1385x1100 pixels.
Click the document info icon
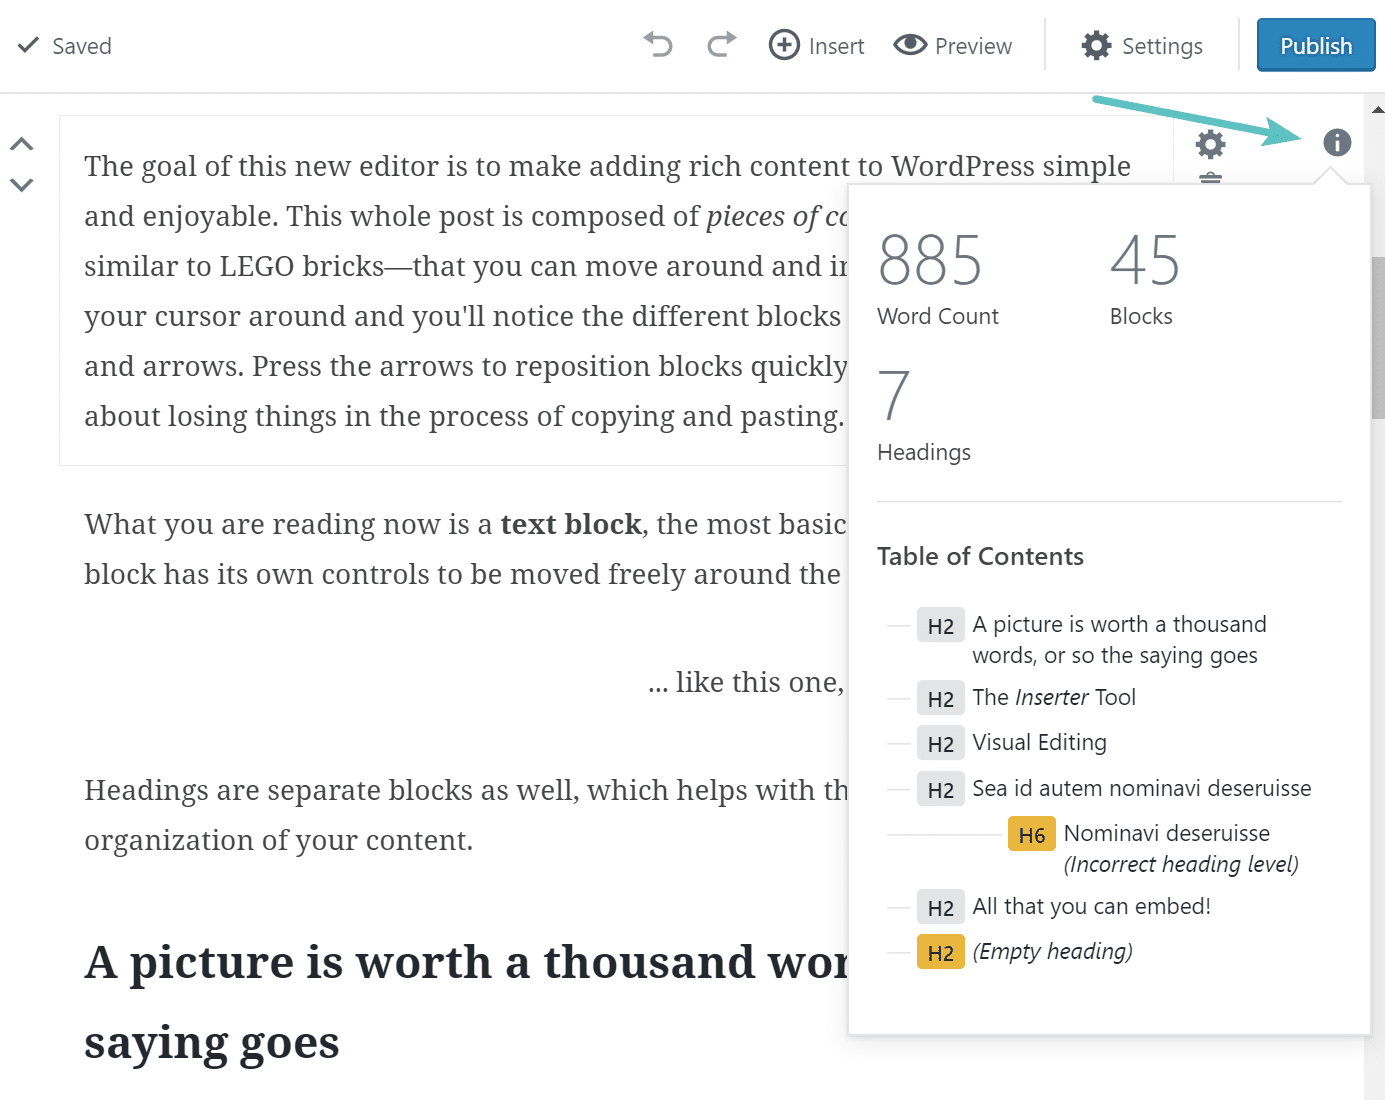(1336, 143)
